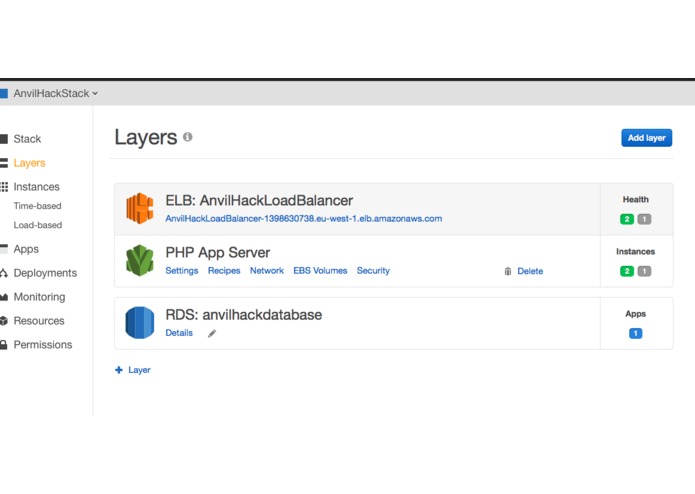Open PHP App Server EBS Volumes
The image size is (695, 494).
pos(320,271)
